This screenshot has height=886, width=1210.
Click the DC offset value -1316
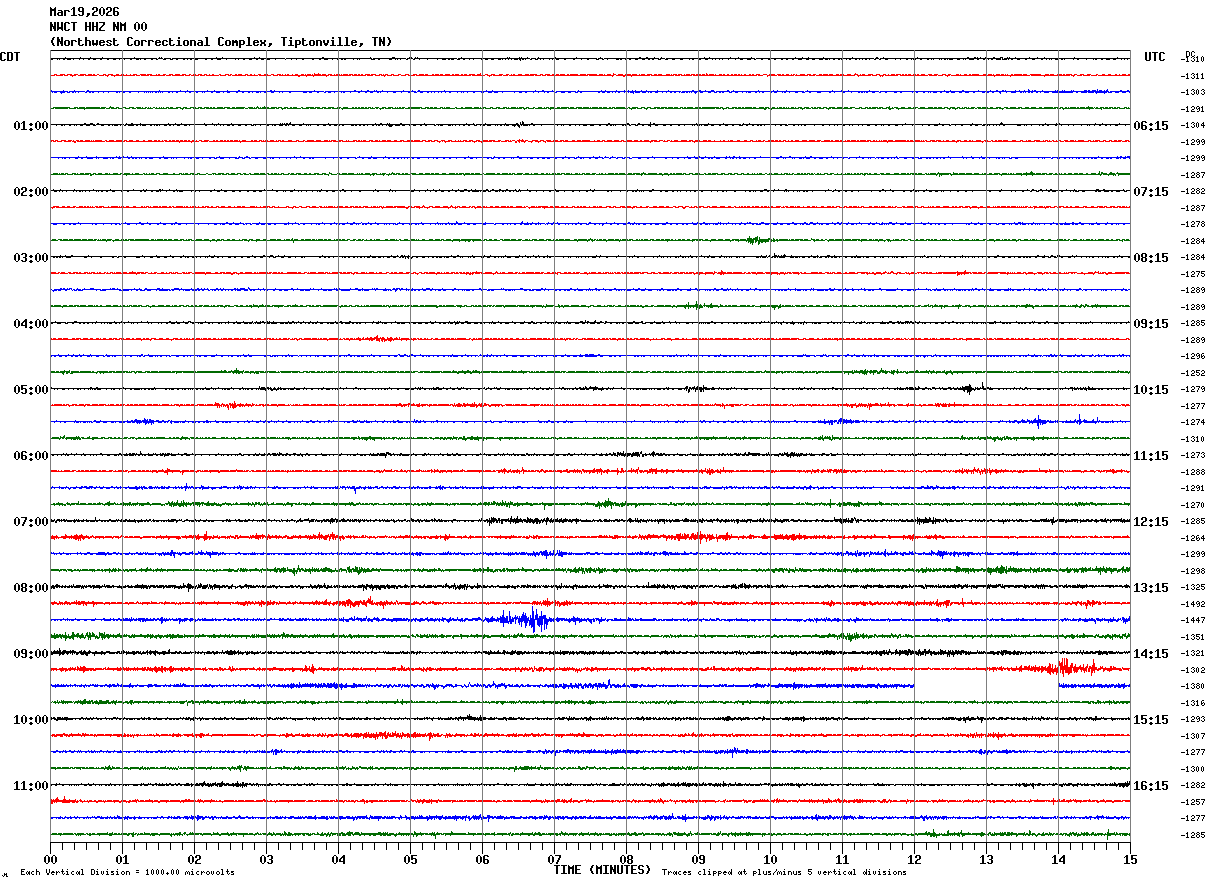pyautogui.click(x=1193, y=703)
